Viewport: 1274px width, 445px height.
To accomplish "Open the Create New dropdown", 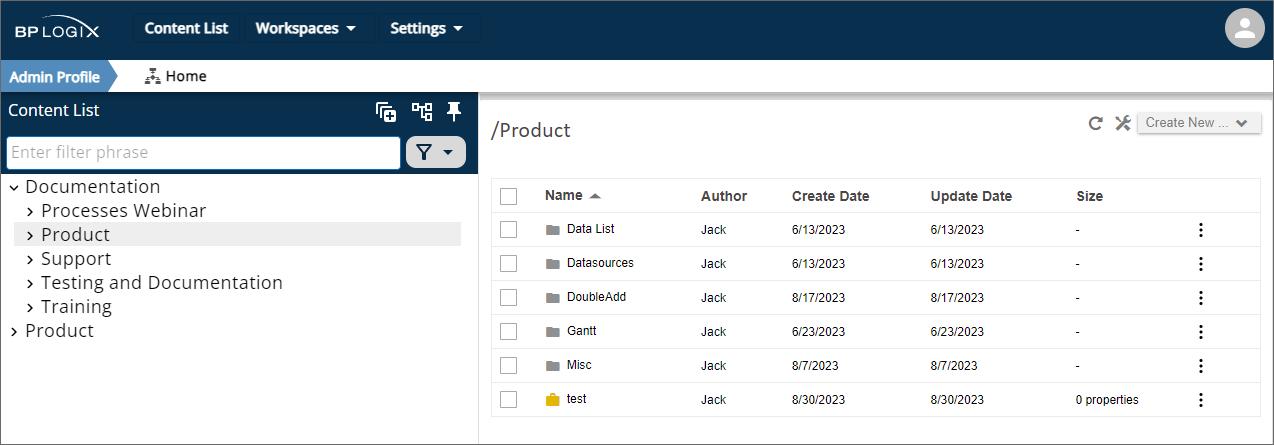I will [x=1198, y=123].
